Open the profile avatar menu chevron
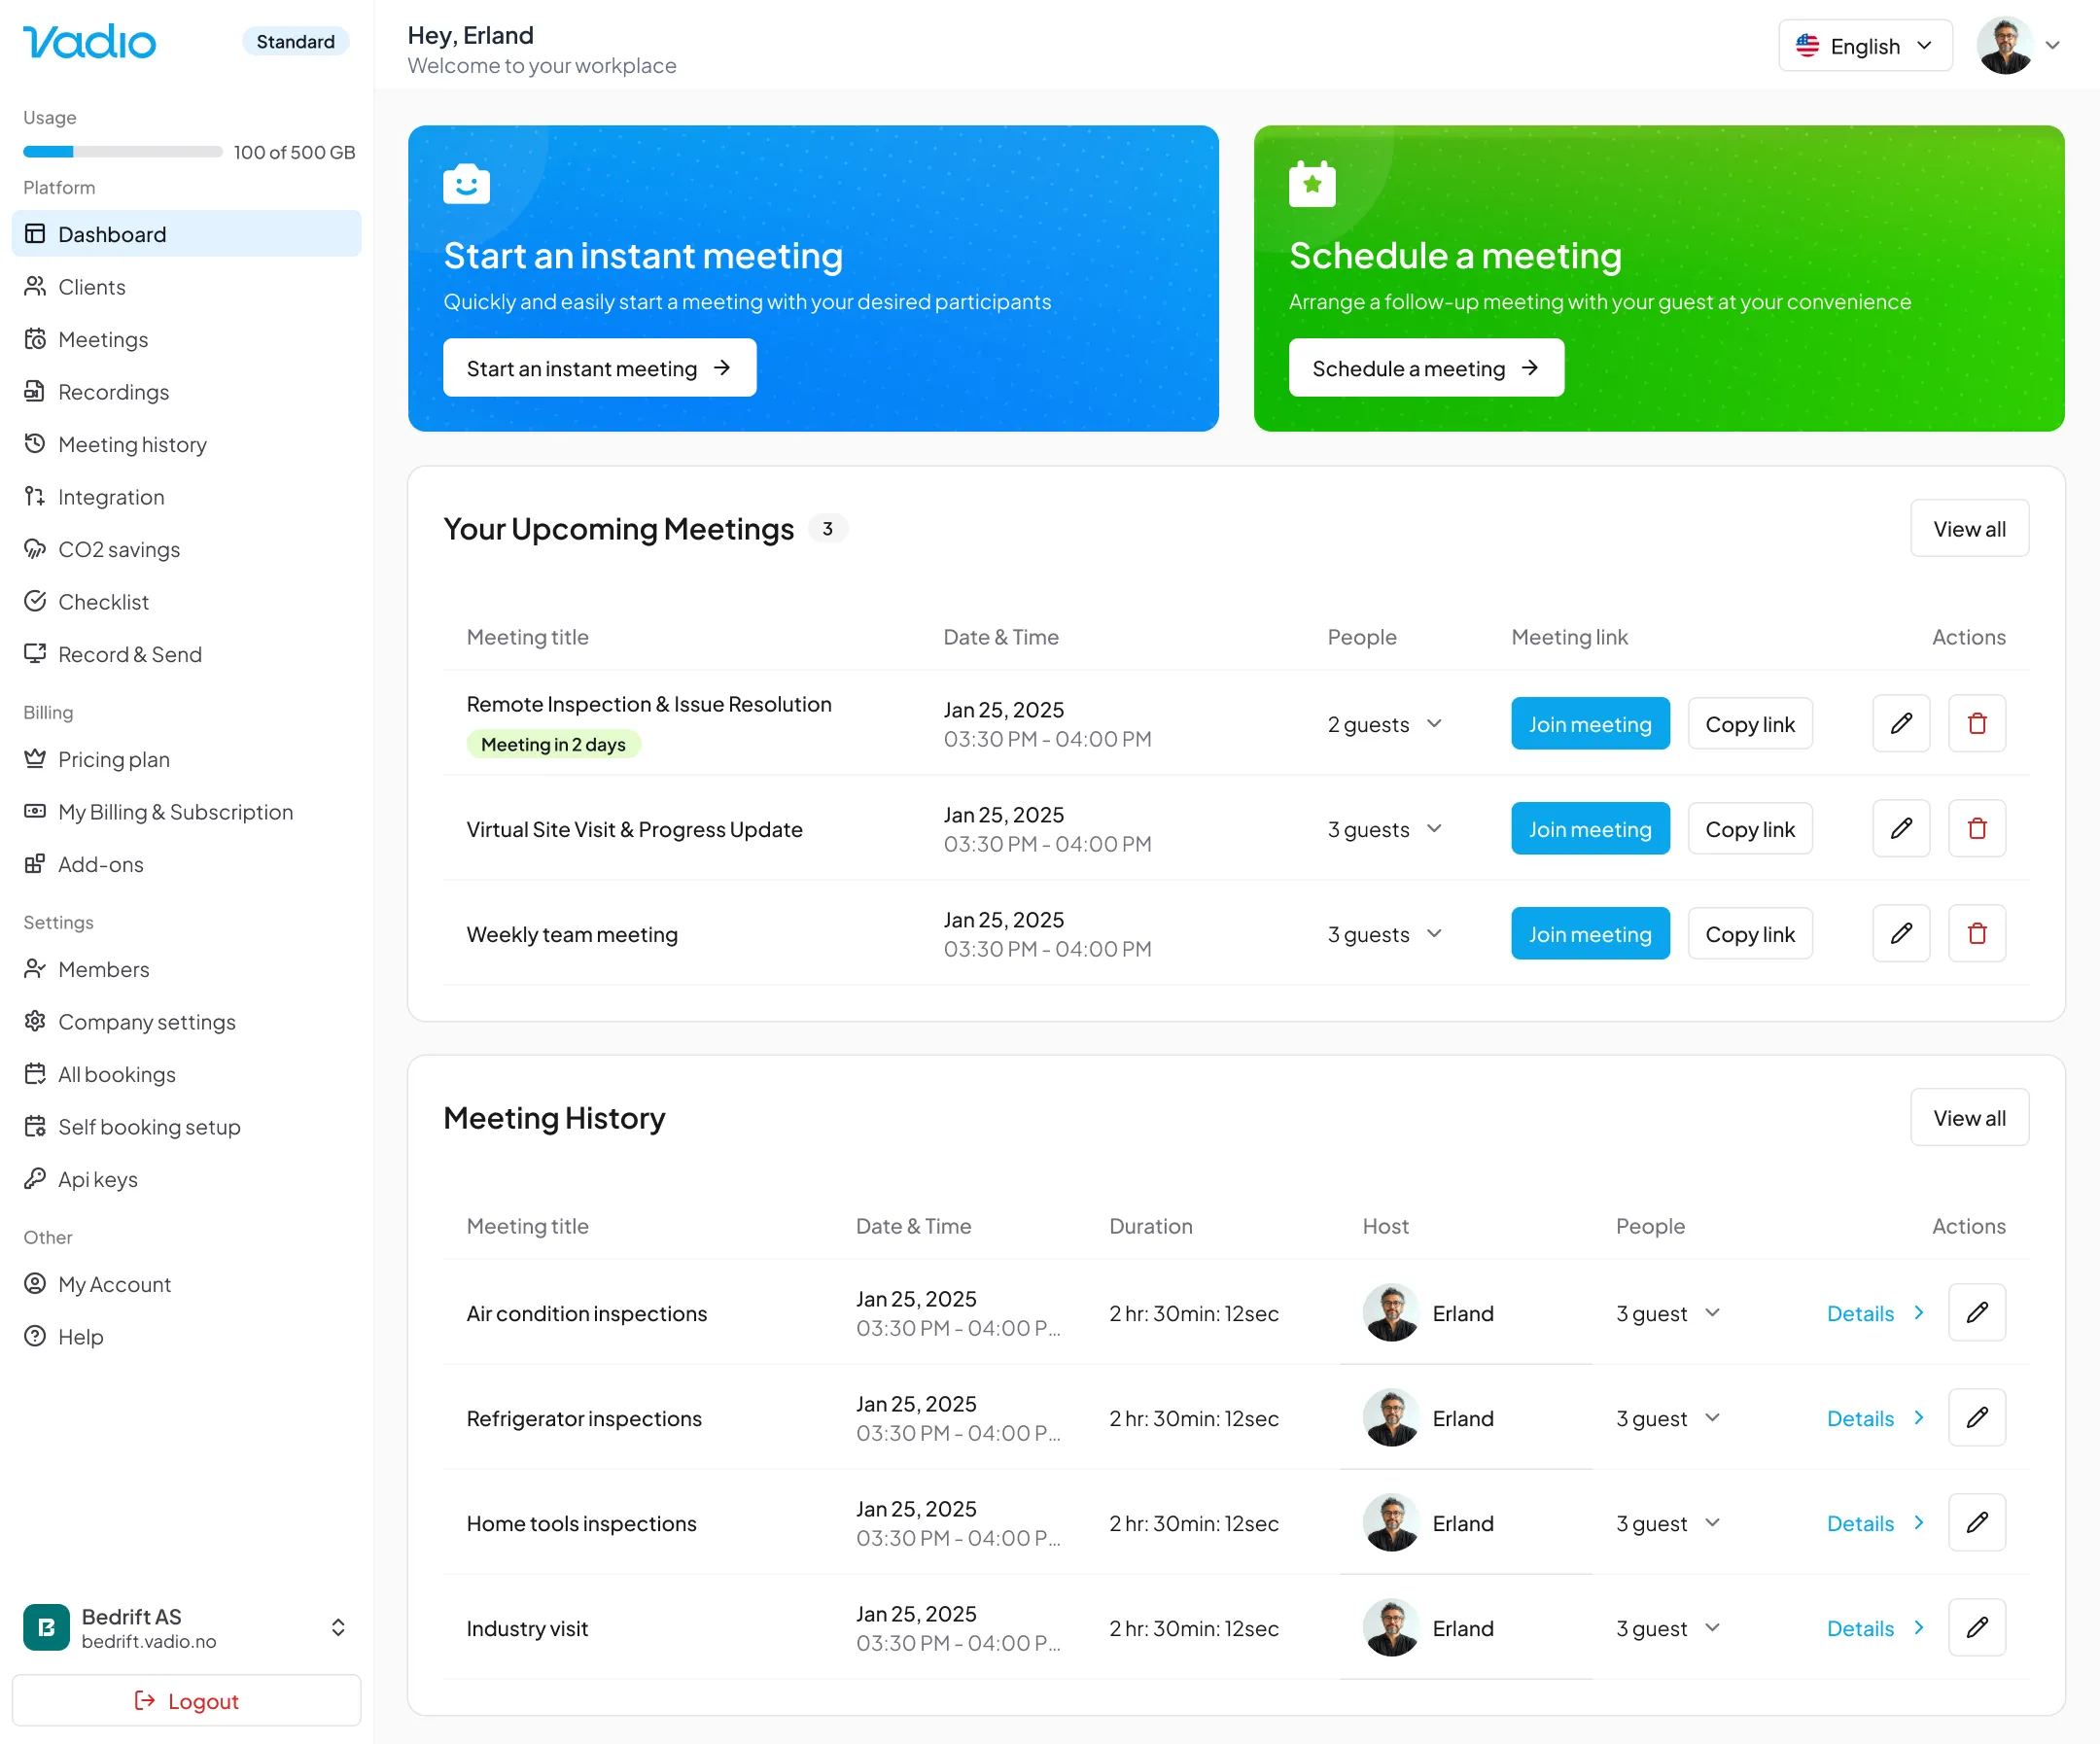Image resolution: width=2100 pixels, height=1744 pixels. (x=2052, y=46)
